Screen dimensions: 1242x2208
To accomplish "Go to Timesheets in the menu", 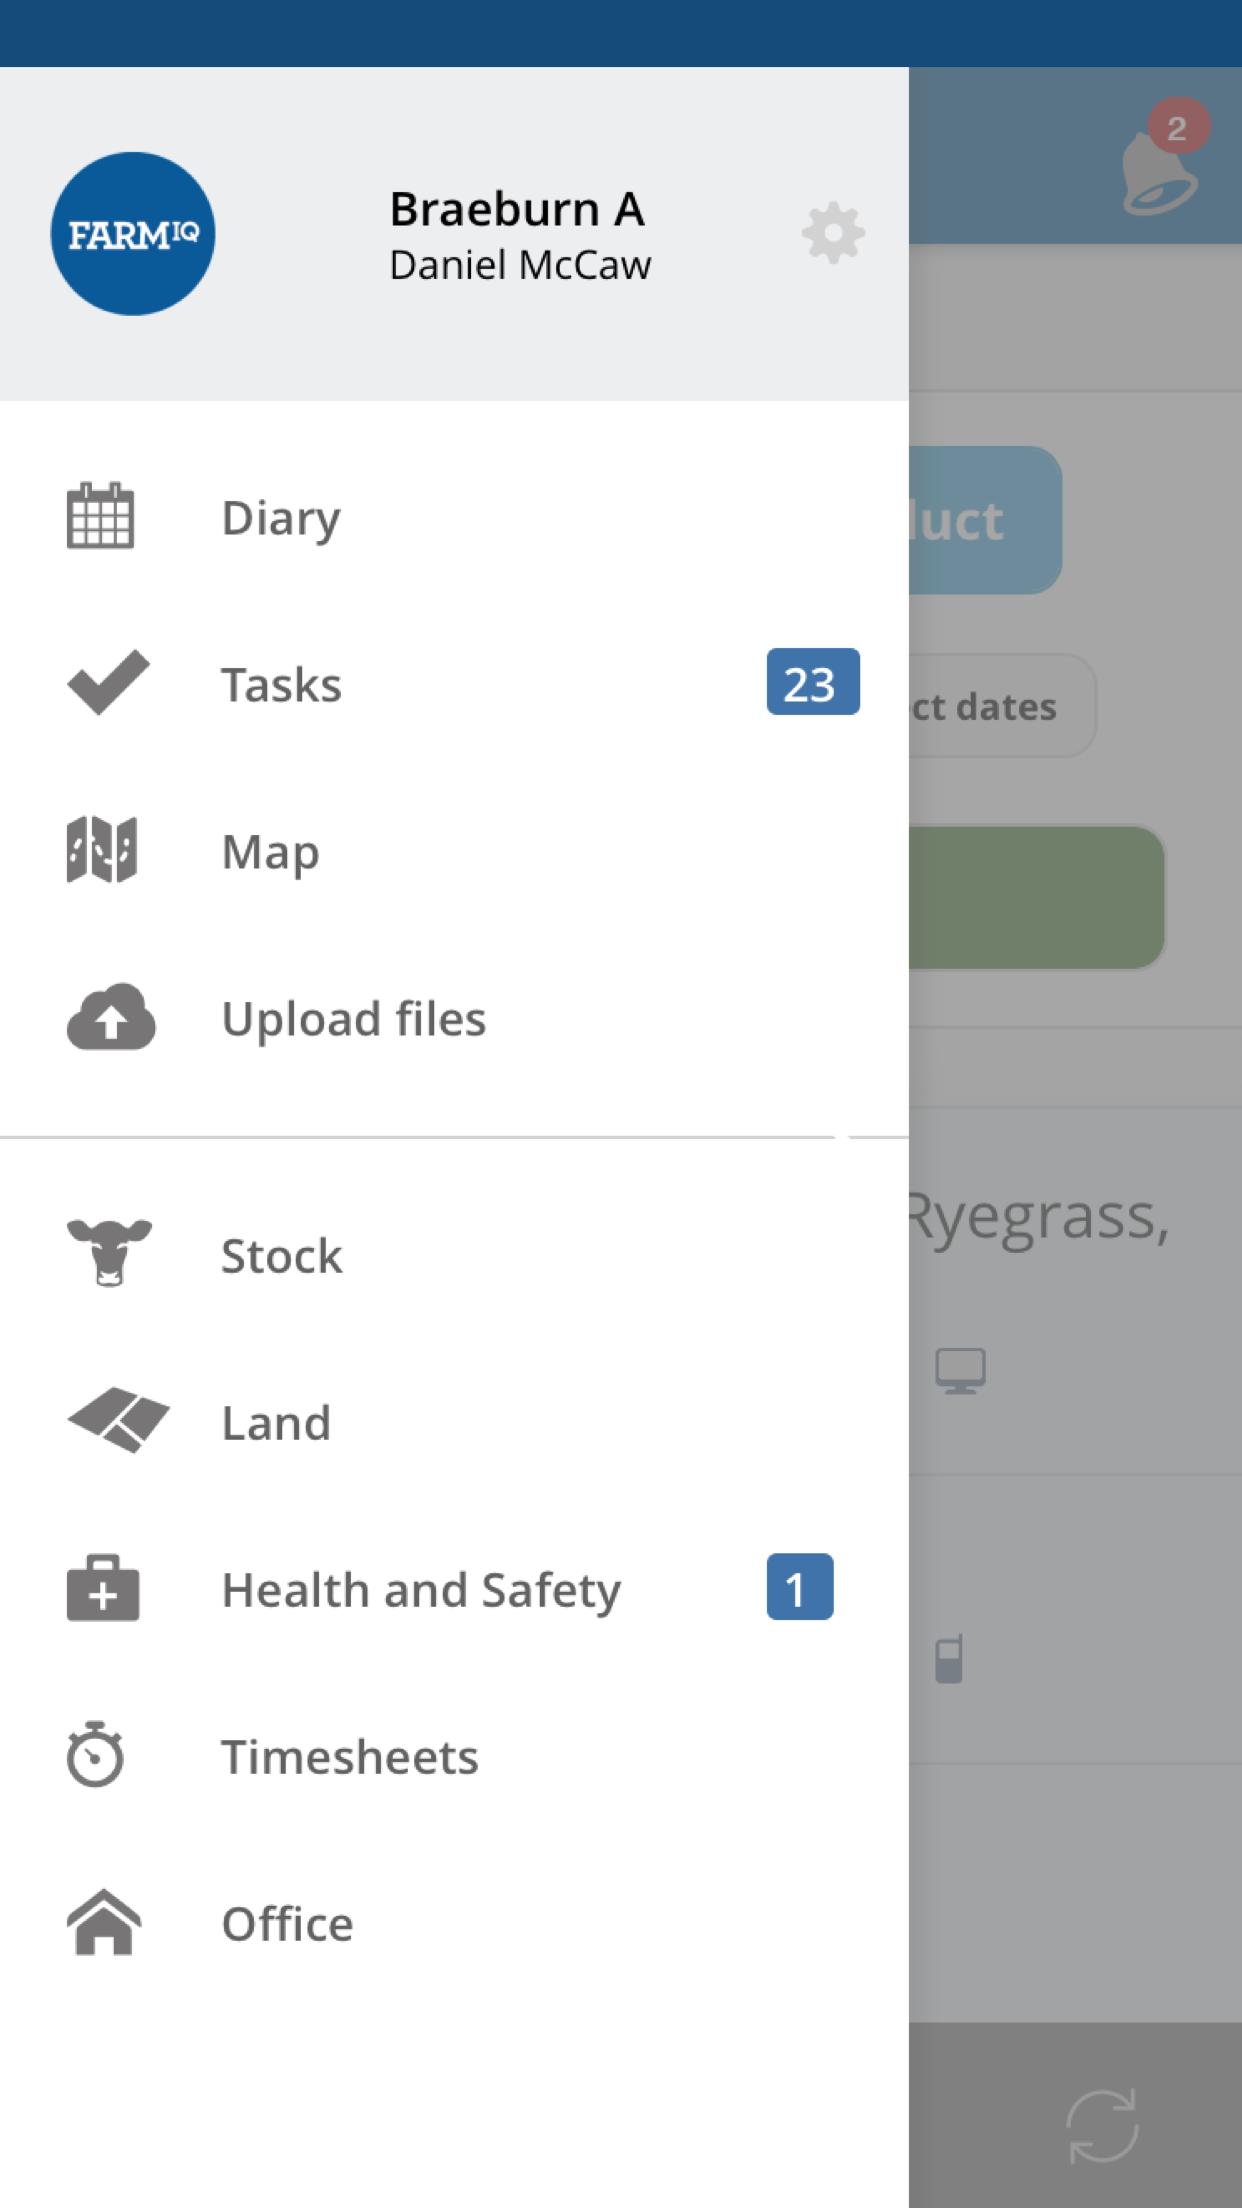I will [350, 1757].
